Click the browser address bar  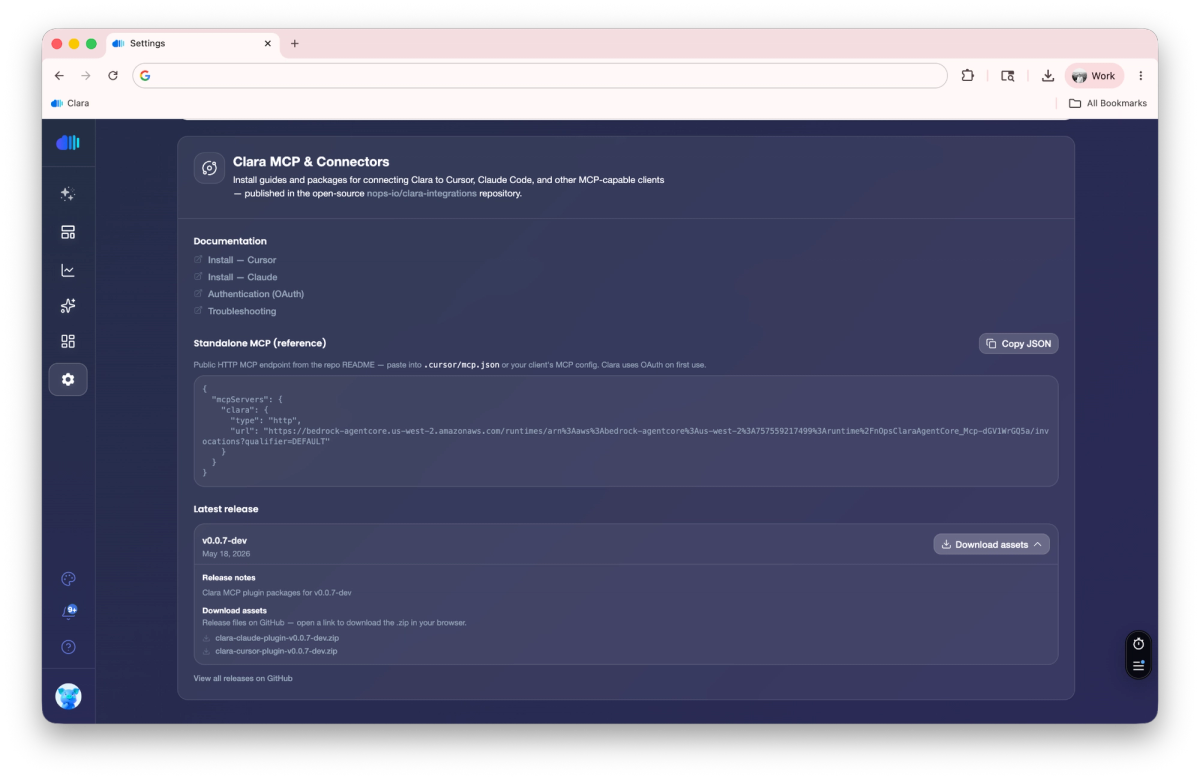coord(540,76)
